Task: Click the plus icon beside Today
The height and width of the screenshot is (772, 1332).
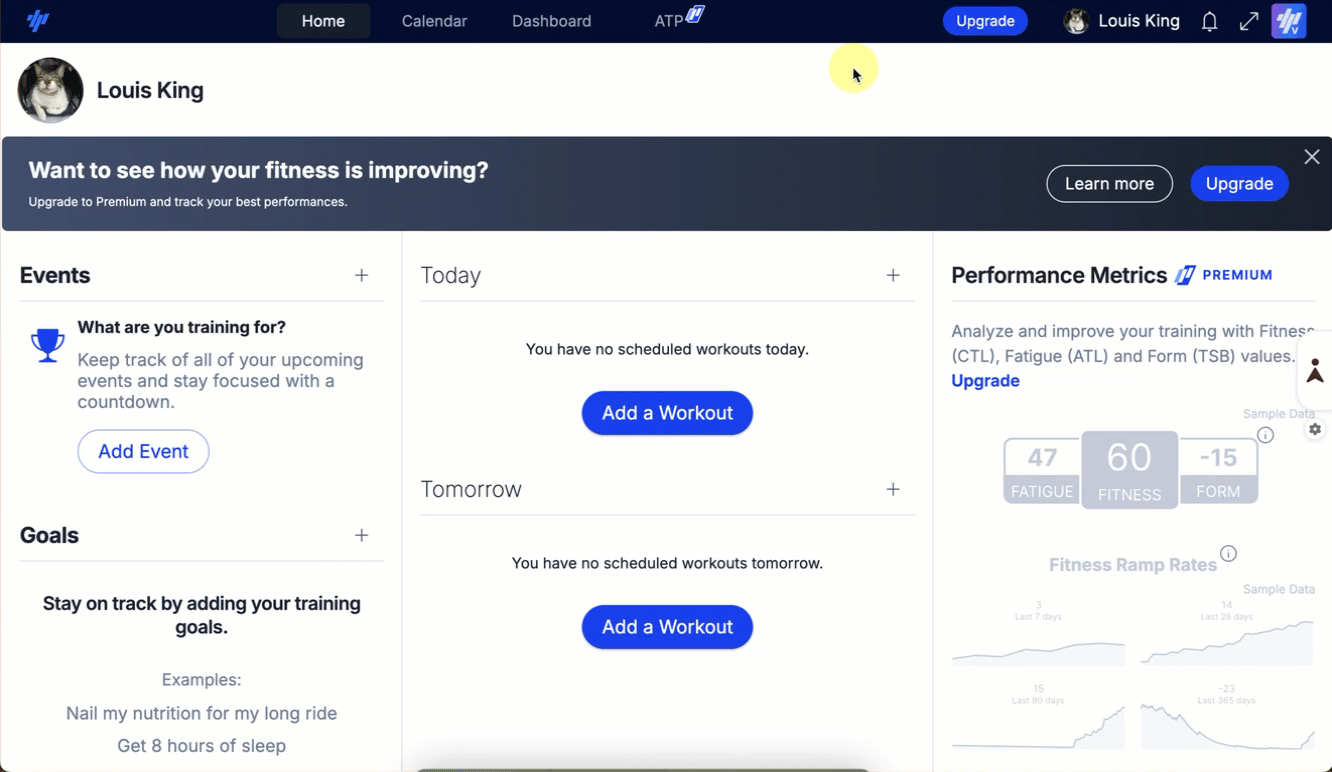Action: click(x=893, y=275)
